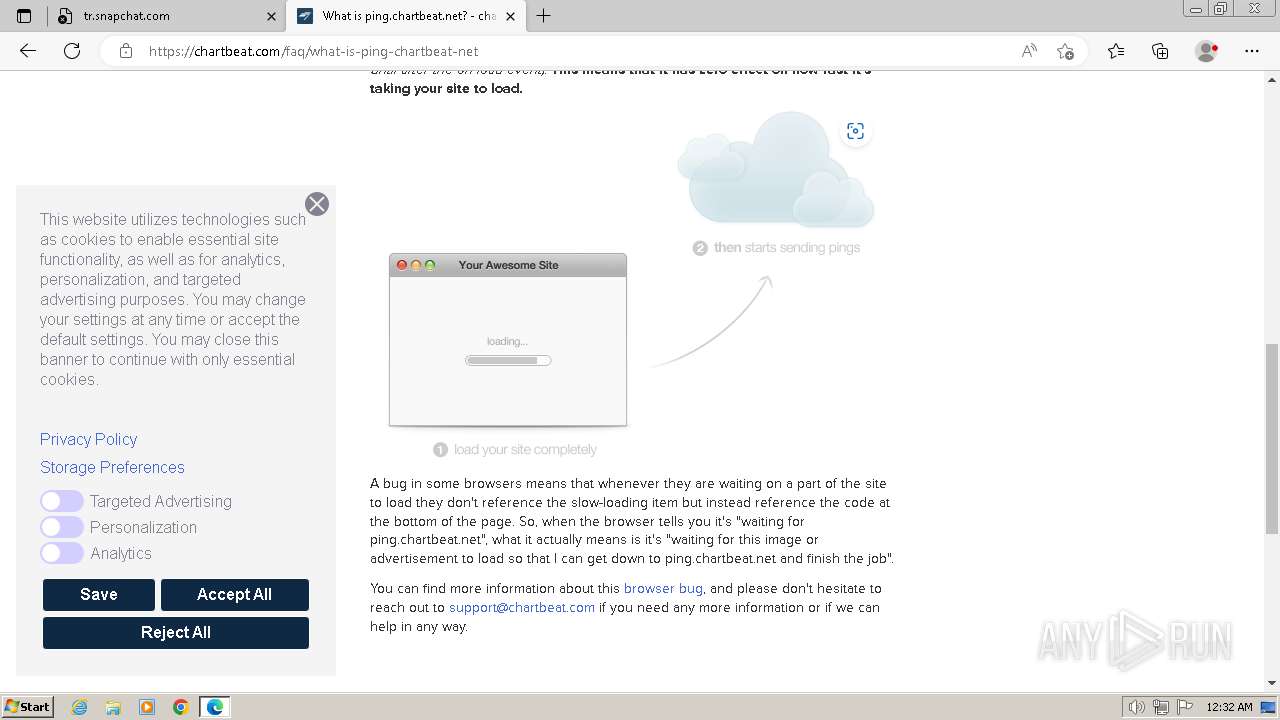Add this page to favorites
This screenshot has width=1280, height=720.
[1065, 51]
